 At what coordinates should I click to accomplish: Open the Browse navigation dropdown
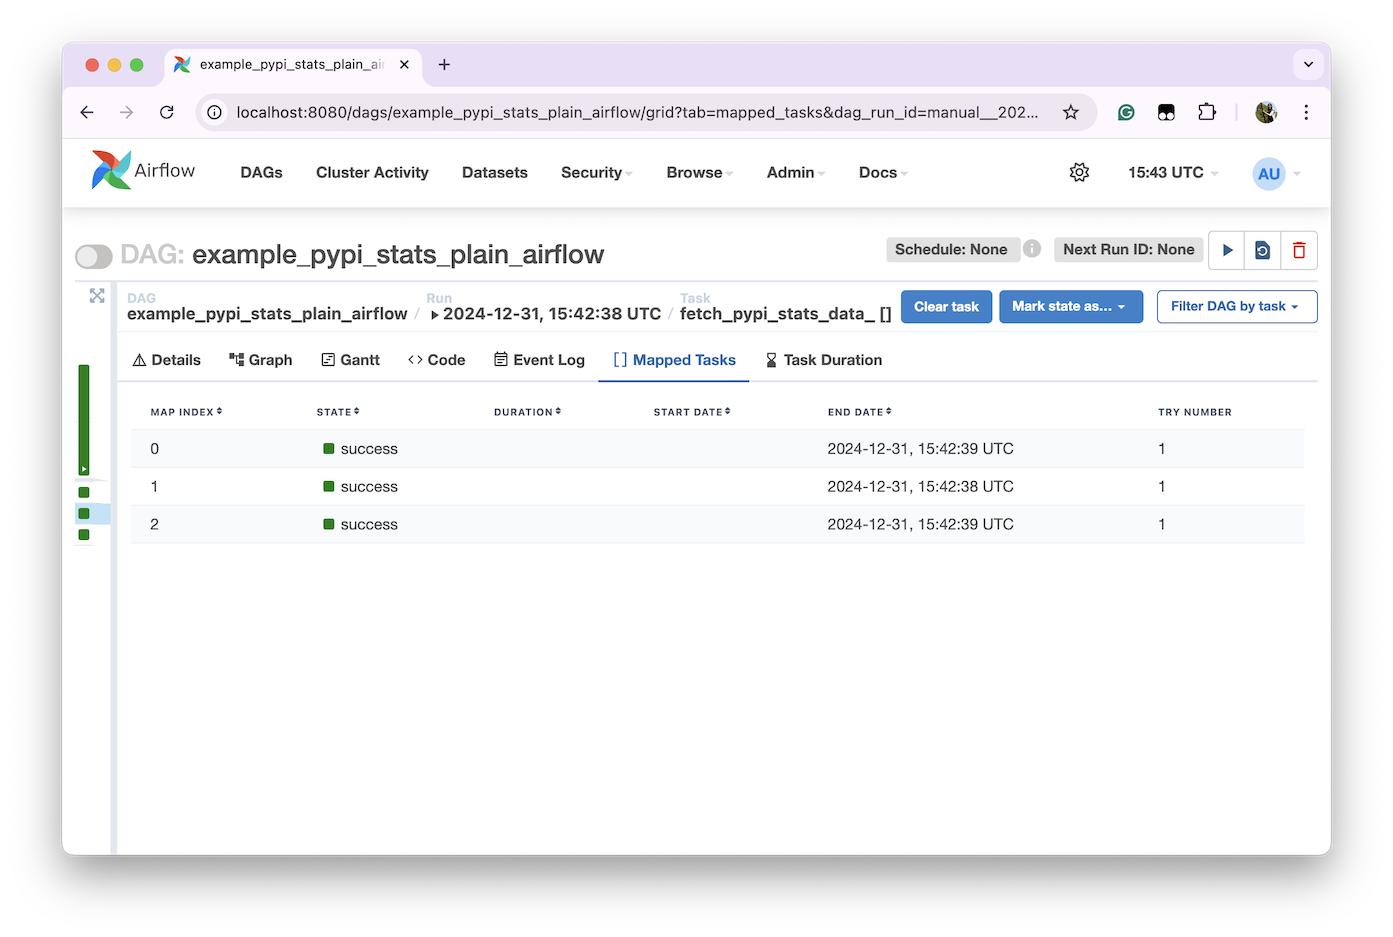click(699, 172)
